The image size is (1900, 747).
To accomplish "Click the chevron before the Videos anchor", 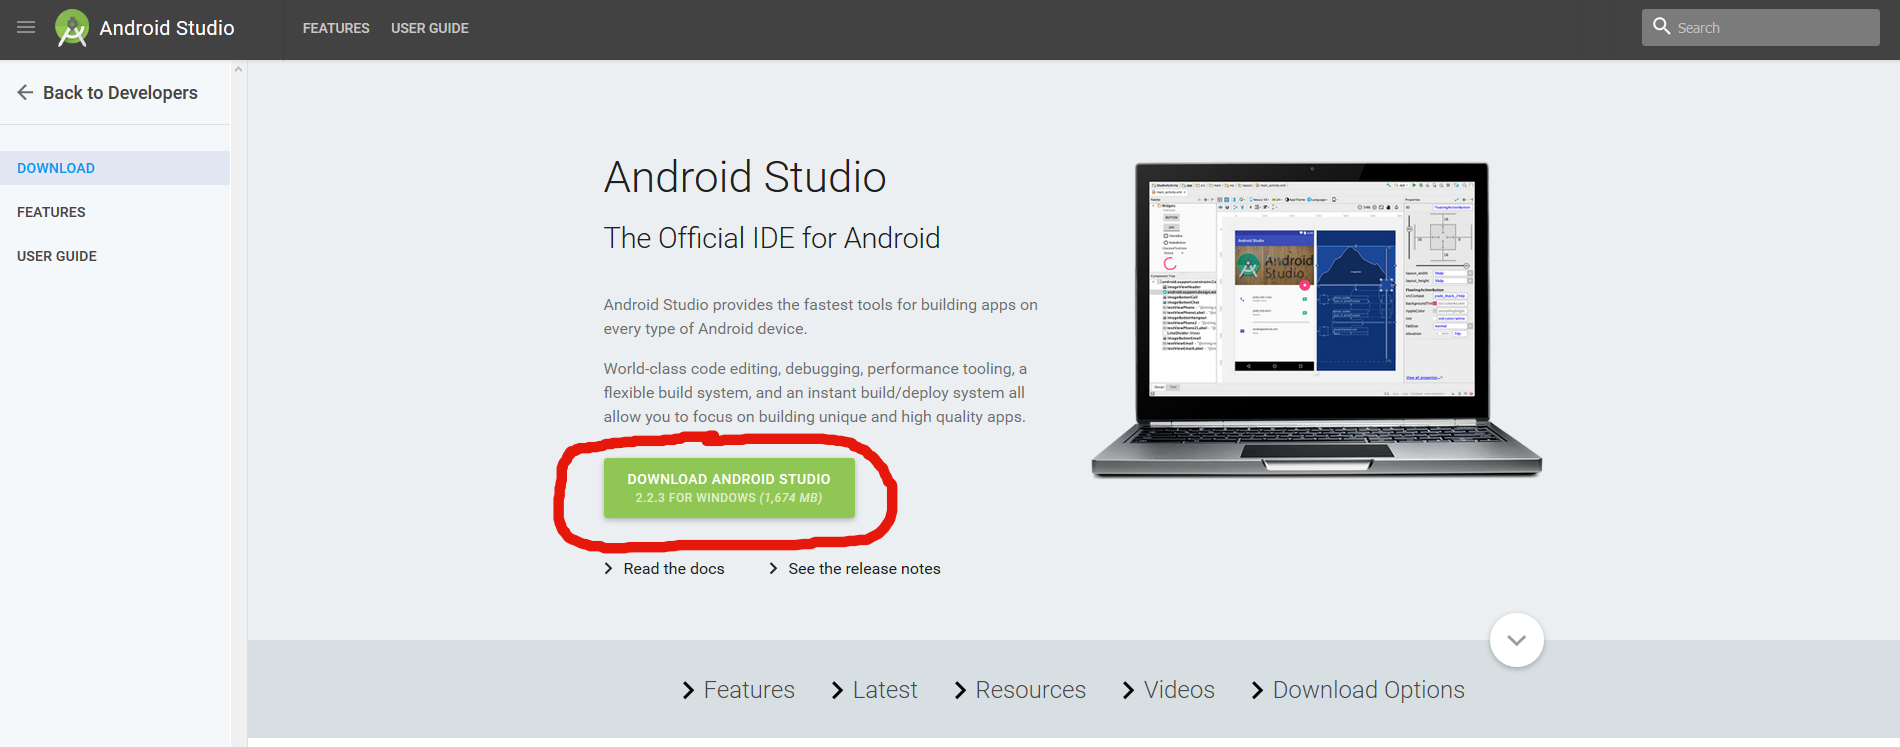I will pos(1128,690).
